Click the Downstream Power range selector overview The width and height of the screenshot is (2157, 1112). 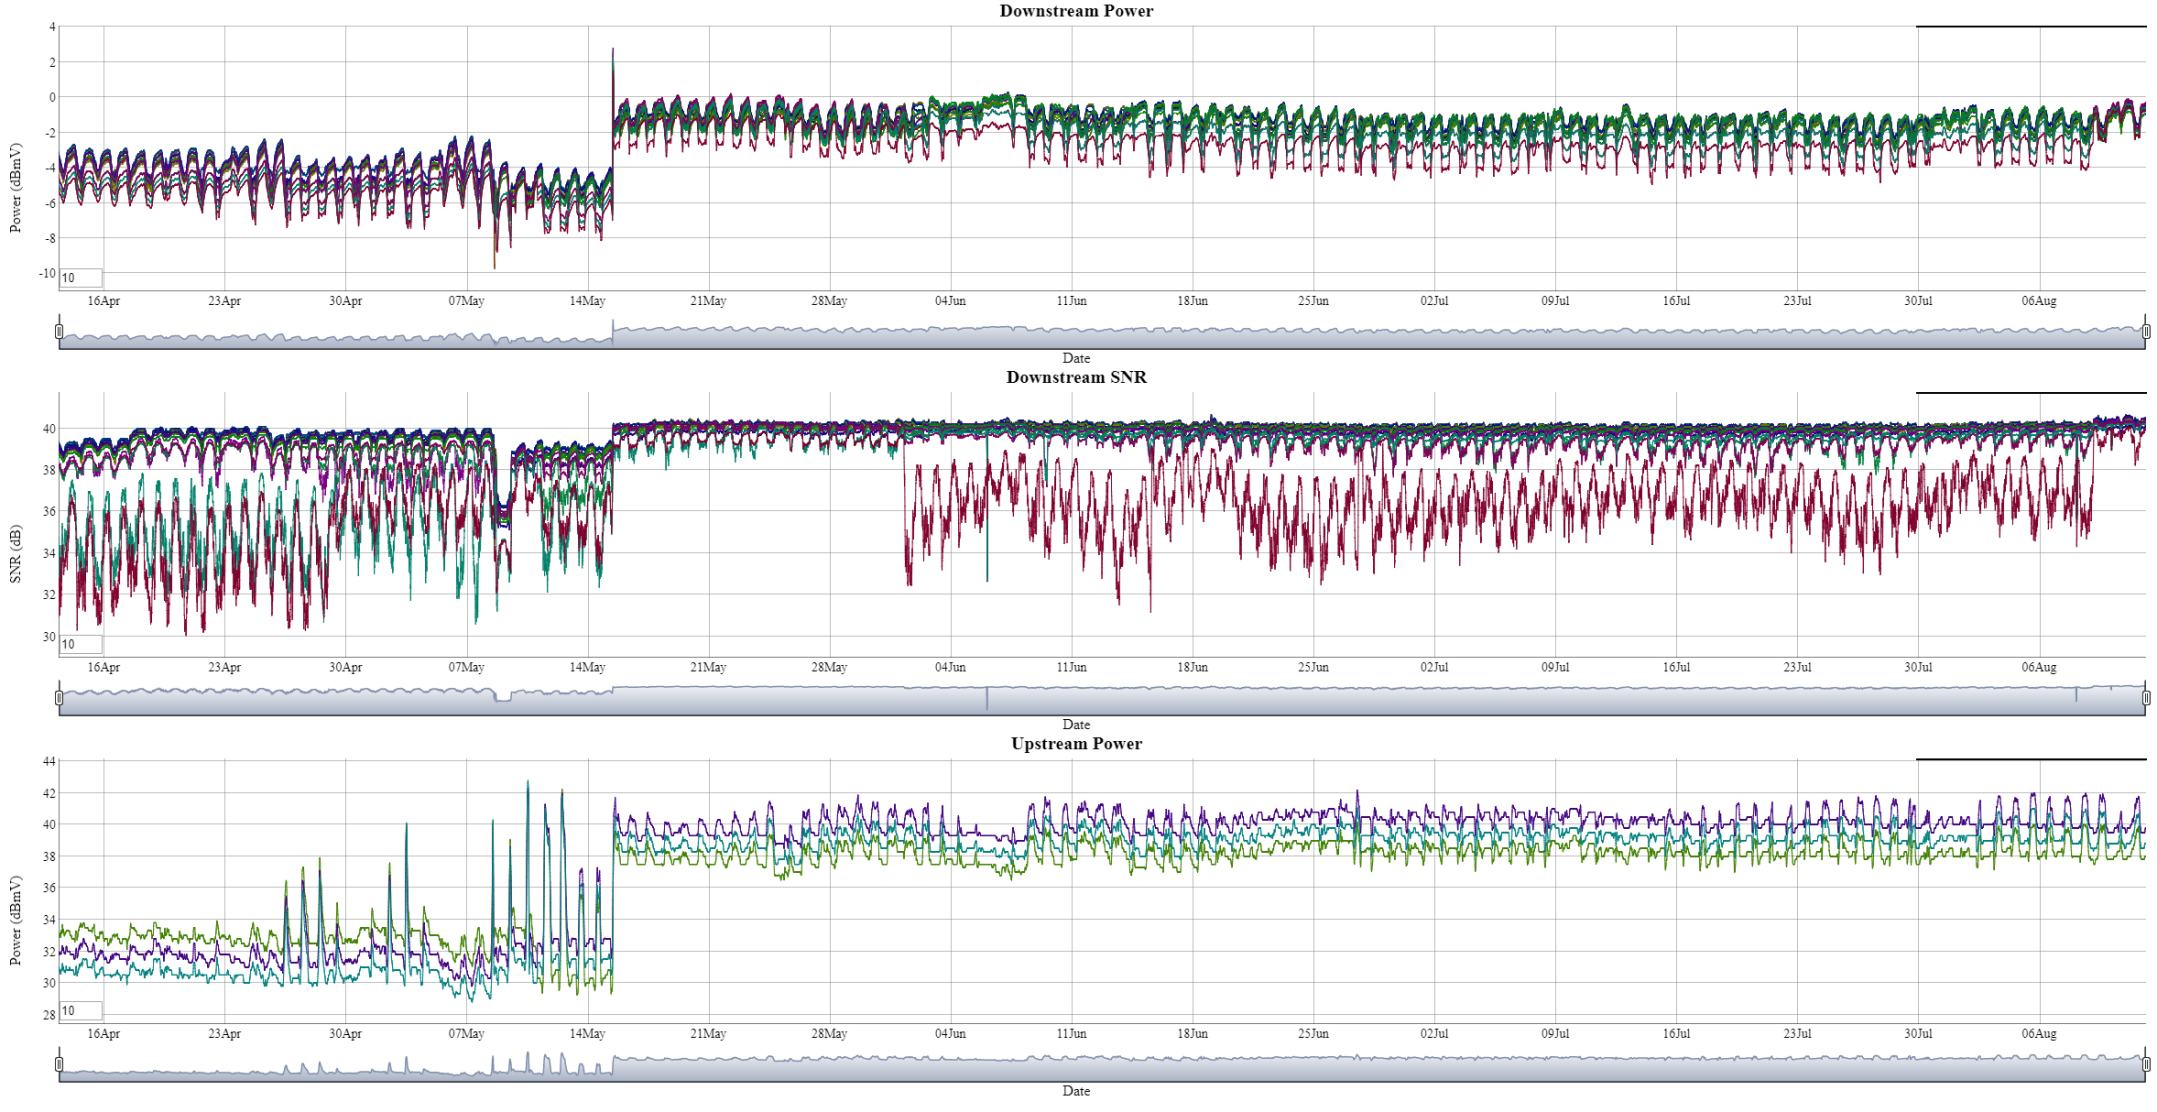click(1100, 337)
